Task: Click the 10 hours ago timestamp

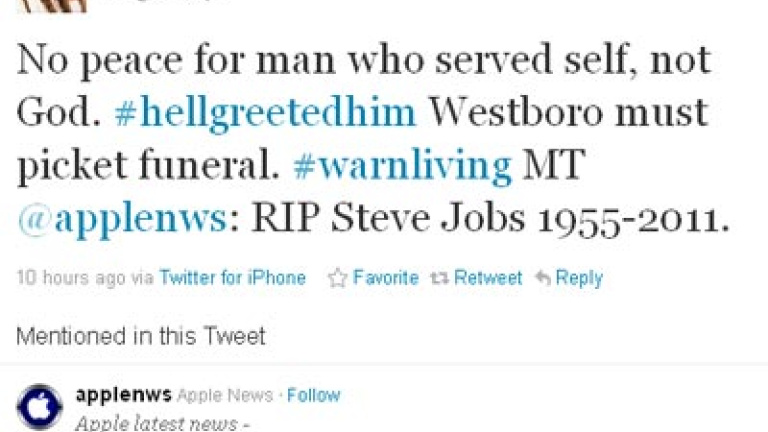Action: 71,278
